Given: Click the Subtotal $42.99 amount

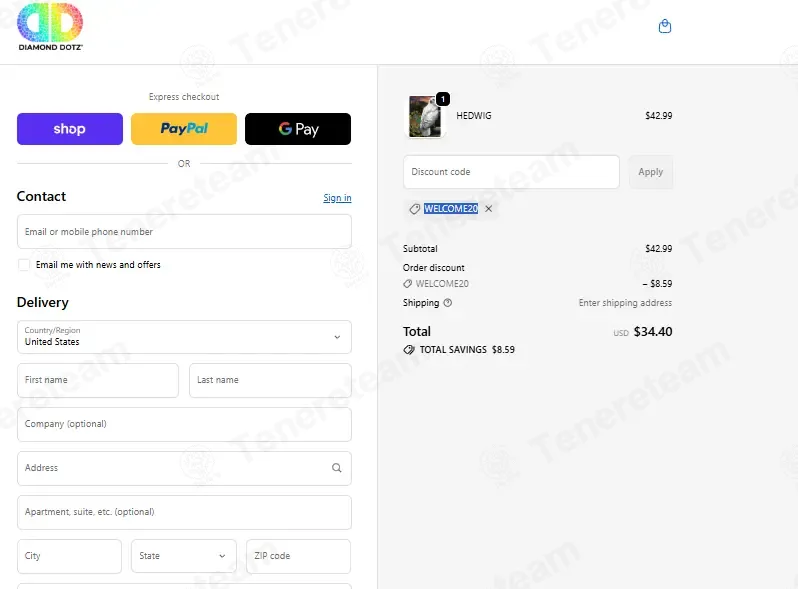Looking at the screenshot, I should pyautogui.click(x=659, y=248).
